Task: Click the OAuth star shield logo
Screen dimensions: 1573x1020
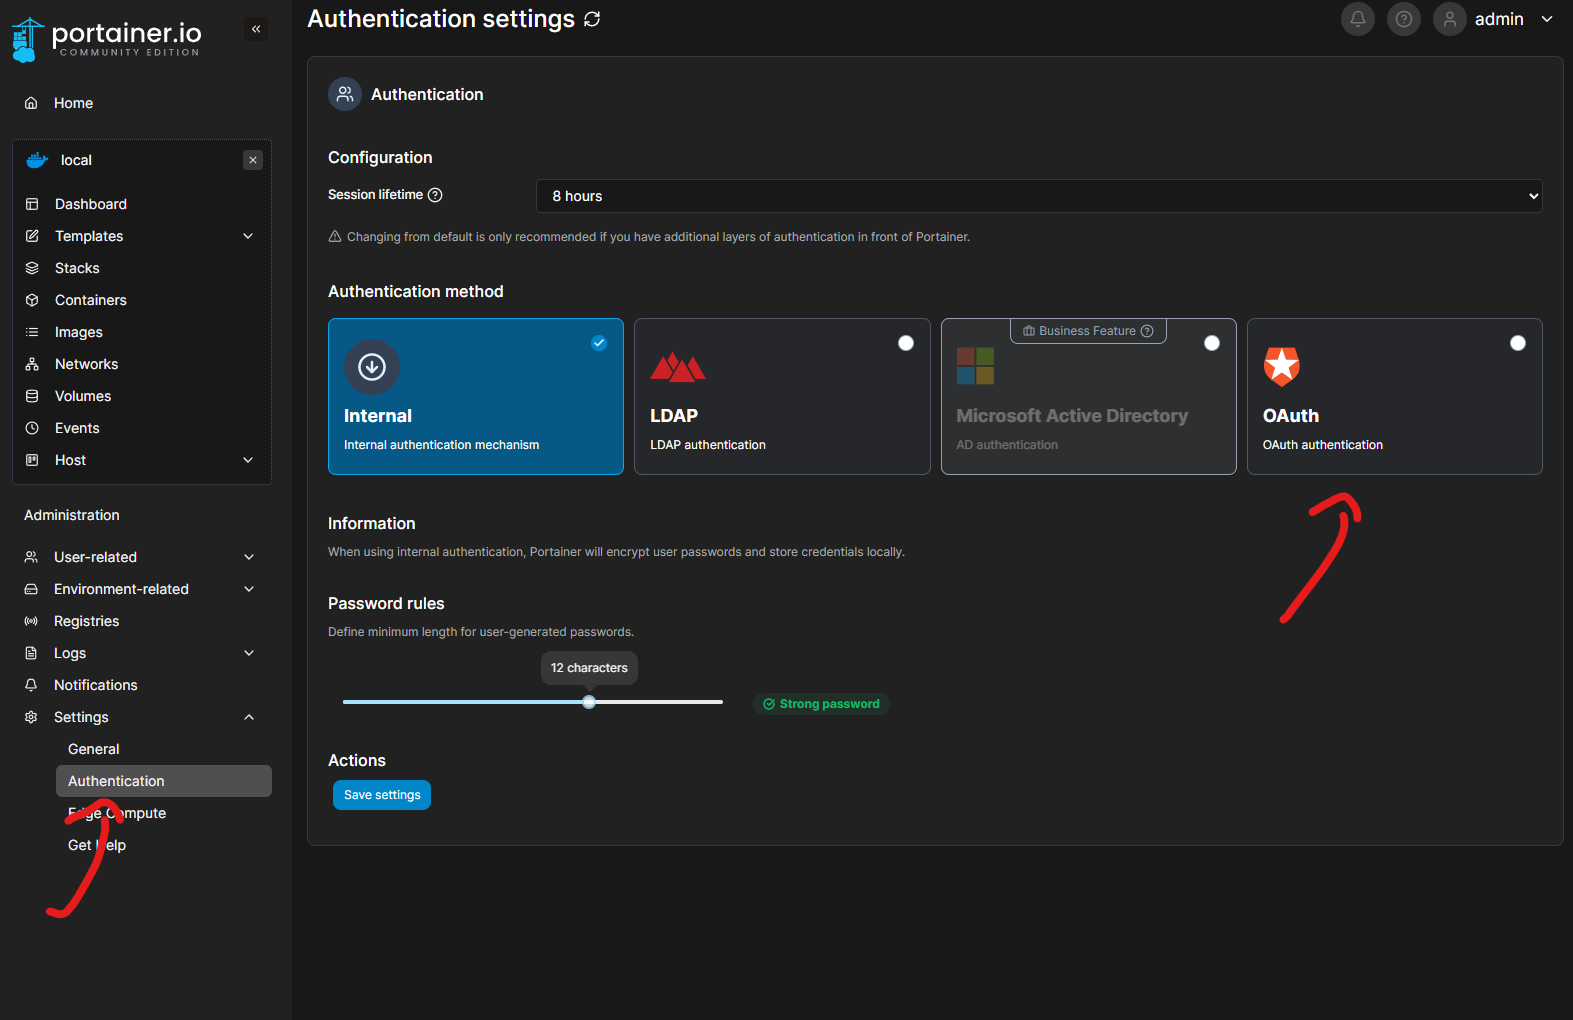Action: pyautogui.click(x=1282, y=366)
